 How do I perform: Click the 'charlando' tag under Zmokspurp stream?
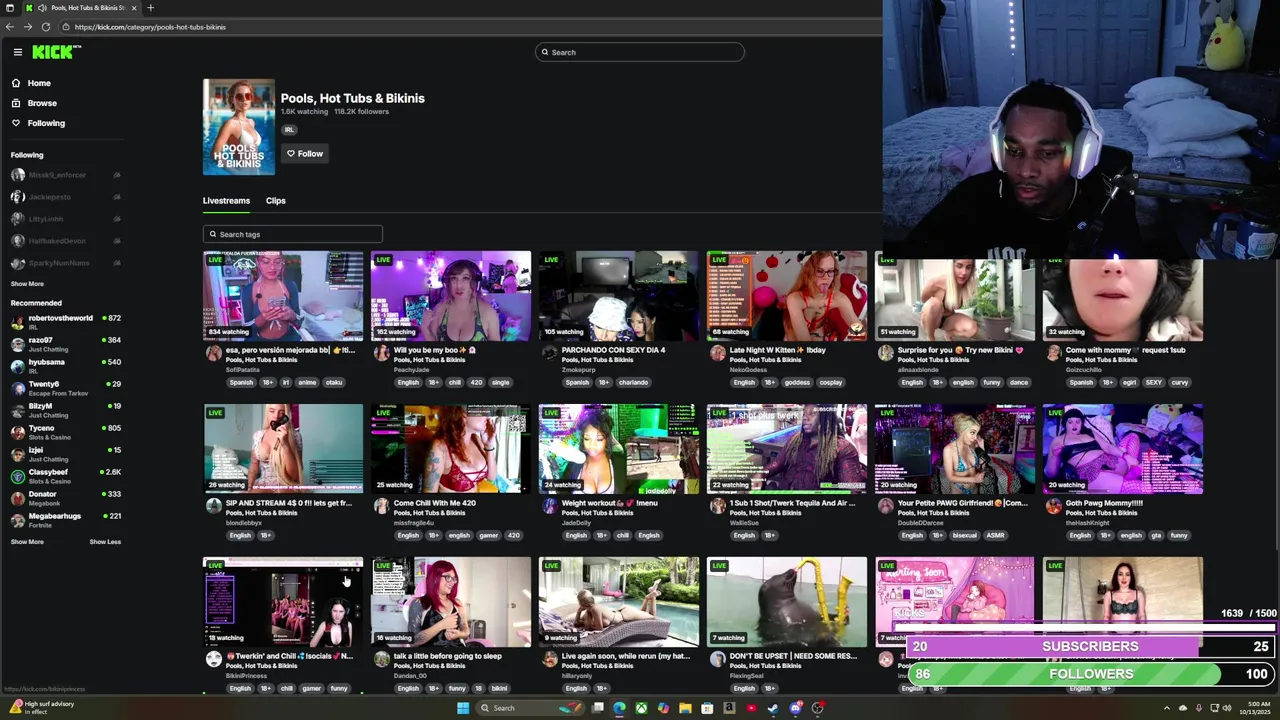coord(634,382)
